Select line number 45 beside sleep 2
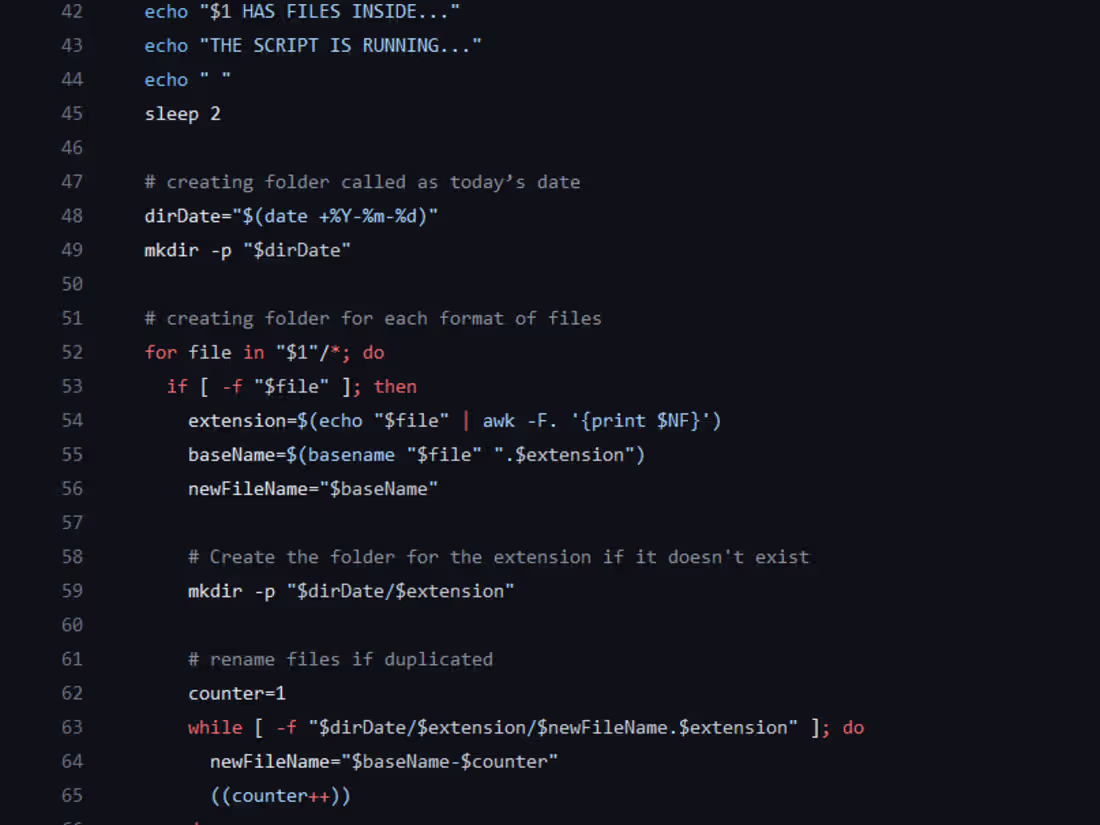 point(72,114)
